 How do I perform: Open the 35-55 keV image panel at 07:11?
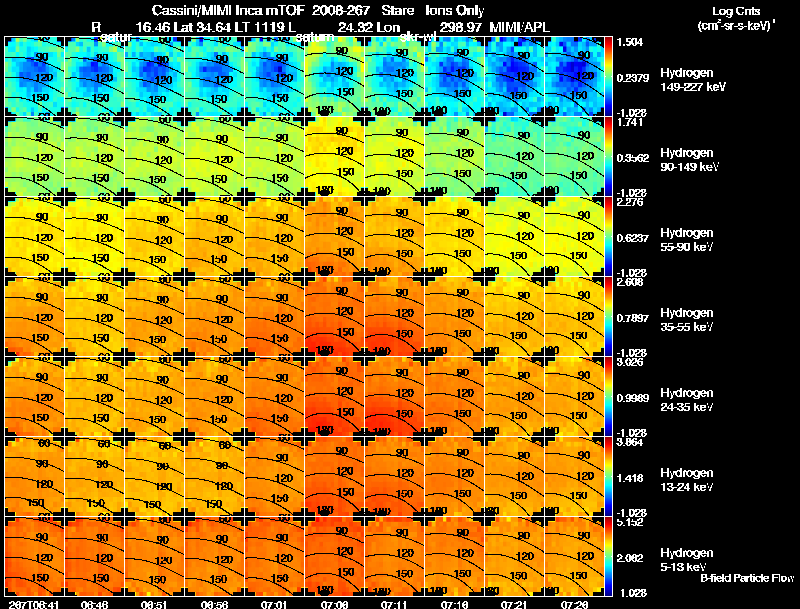[394, 316]
